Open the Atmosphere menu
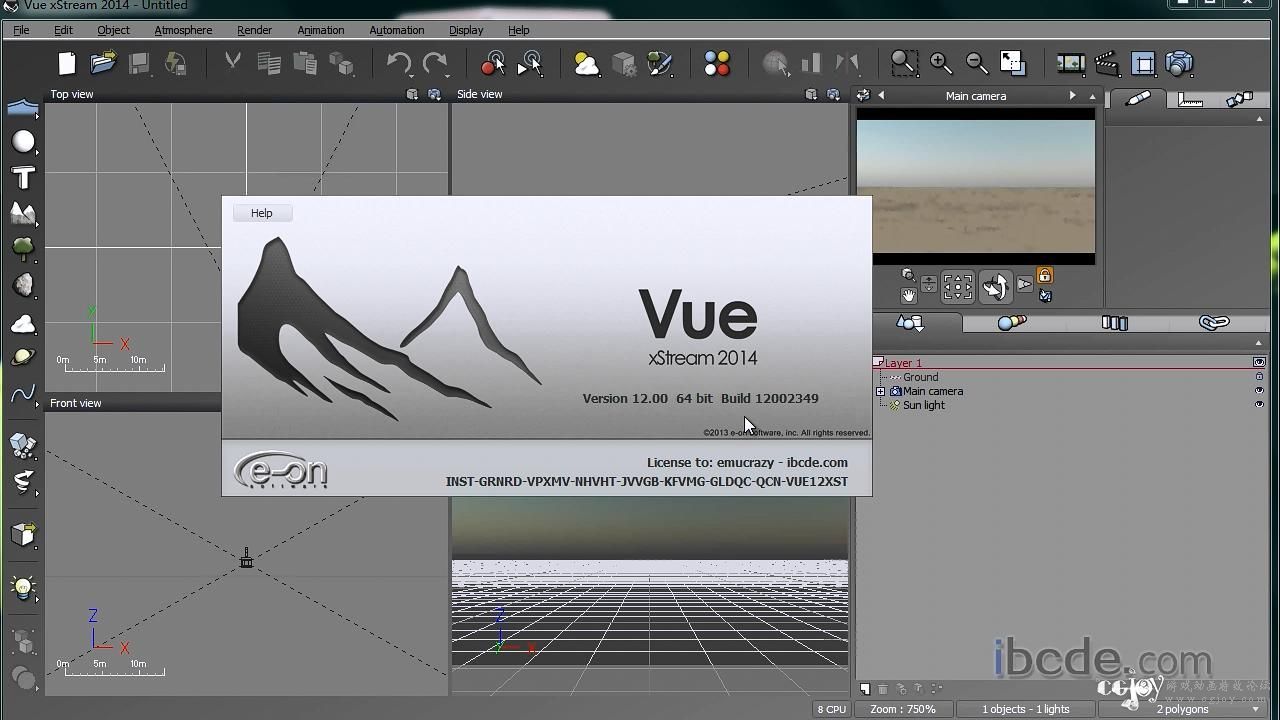This screenshot has width=1280, height=720. [183, 30]
